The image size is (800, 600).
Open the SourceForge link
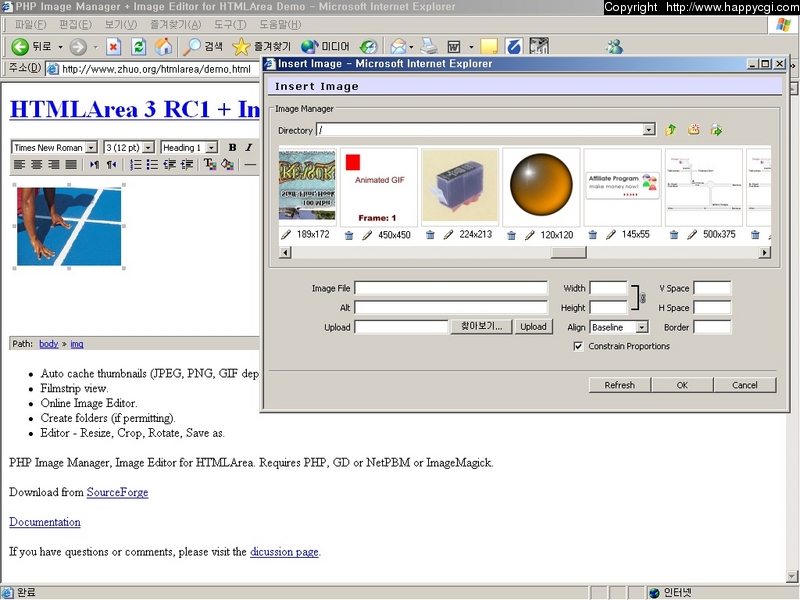click(x=117, y=492)
